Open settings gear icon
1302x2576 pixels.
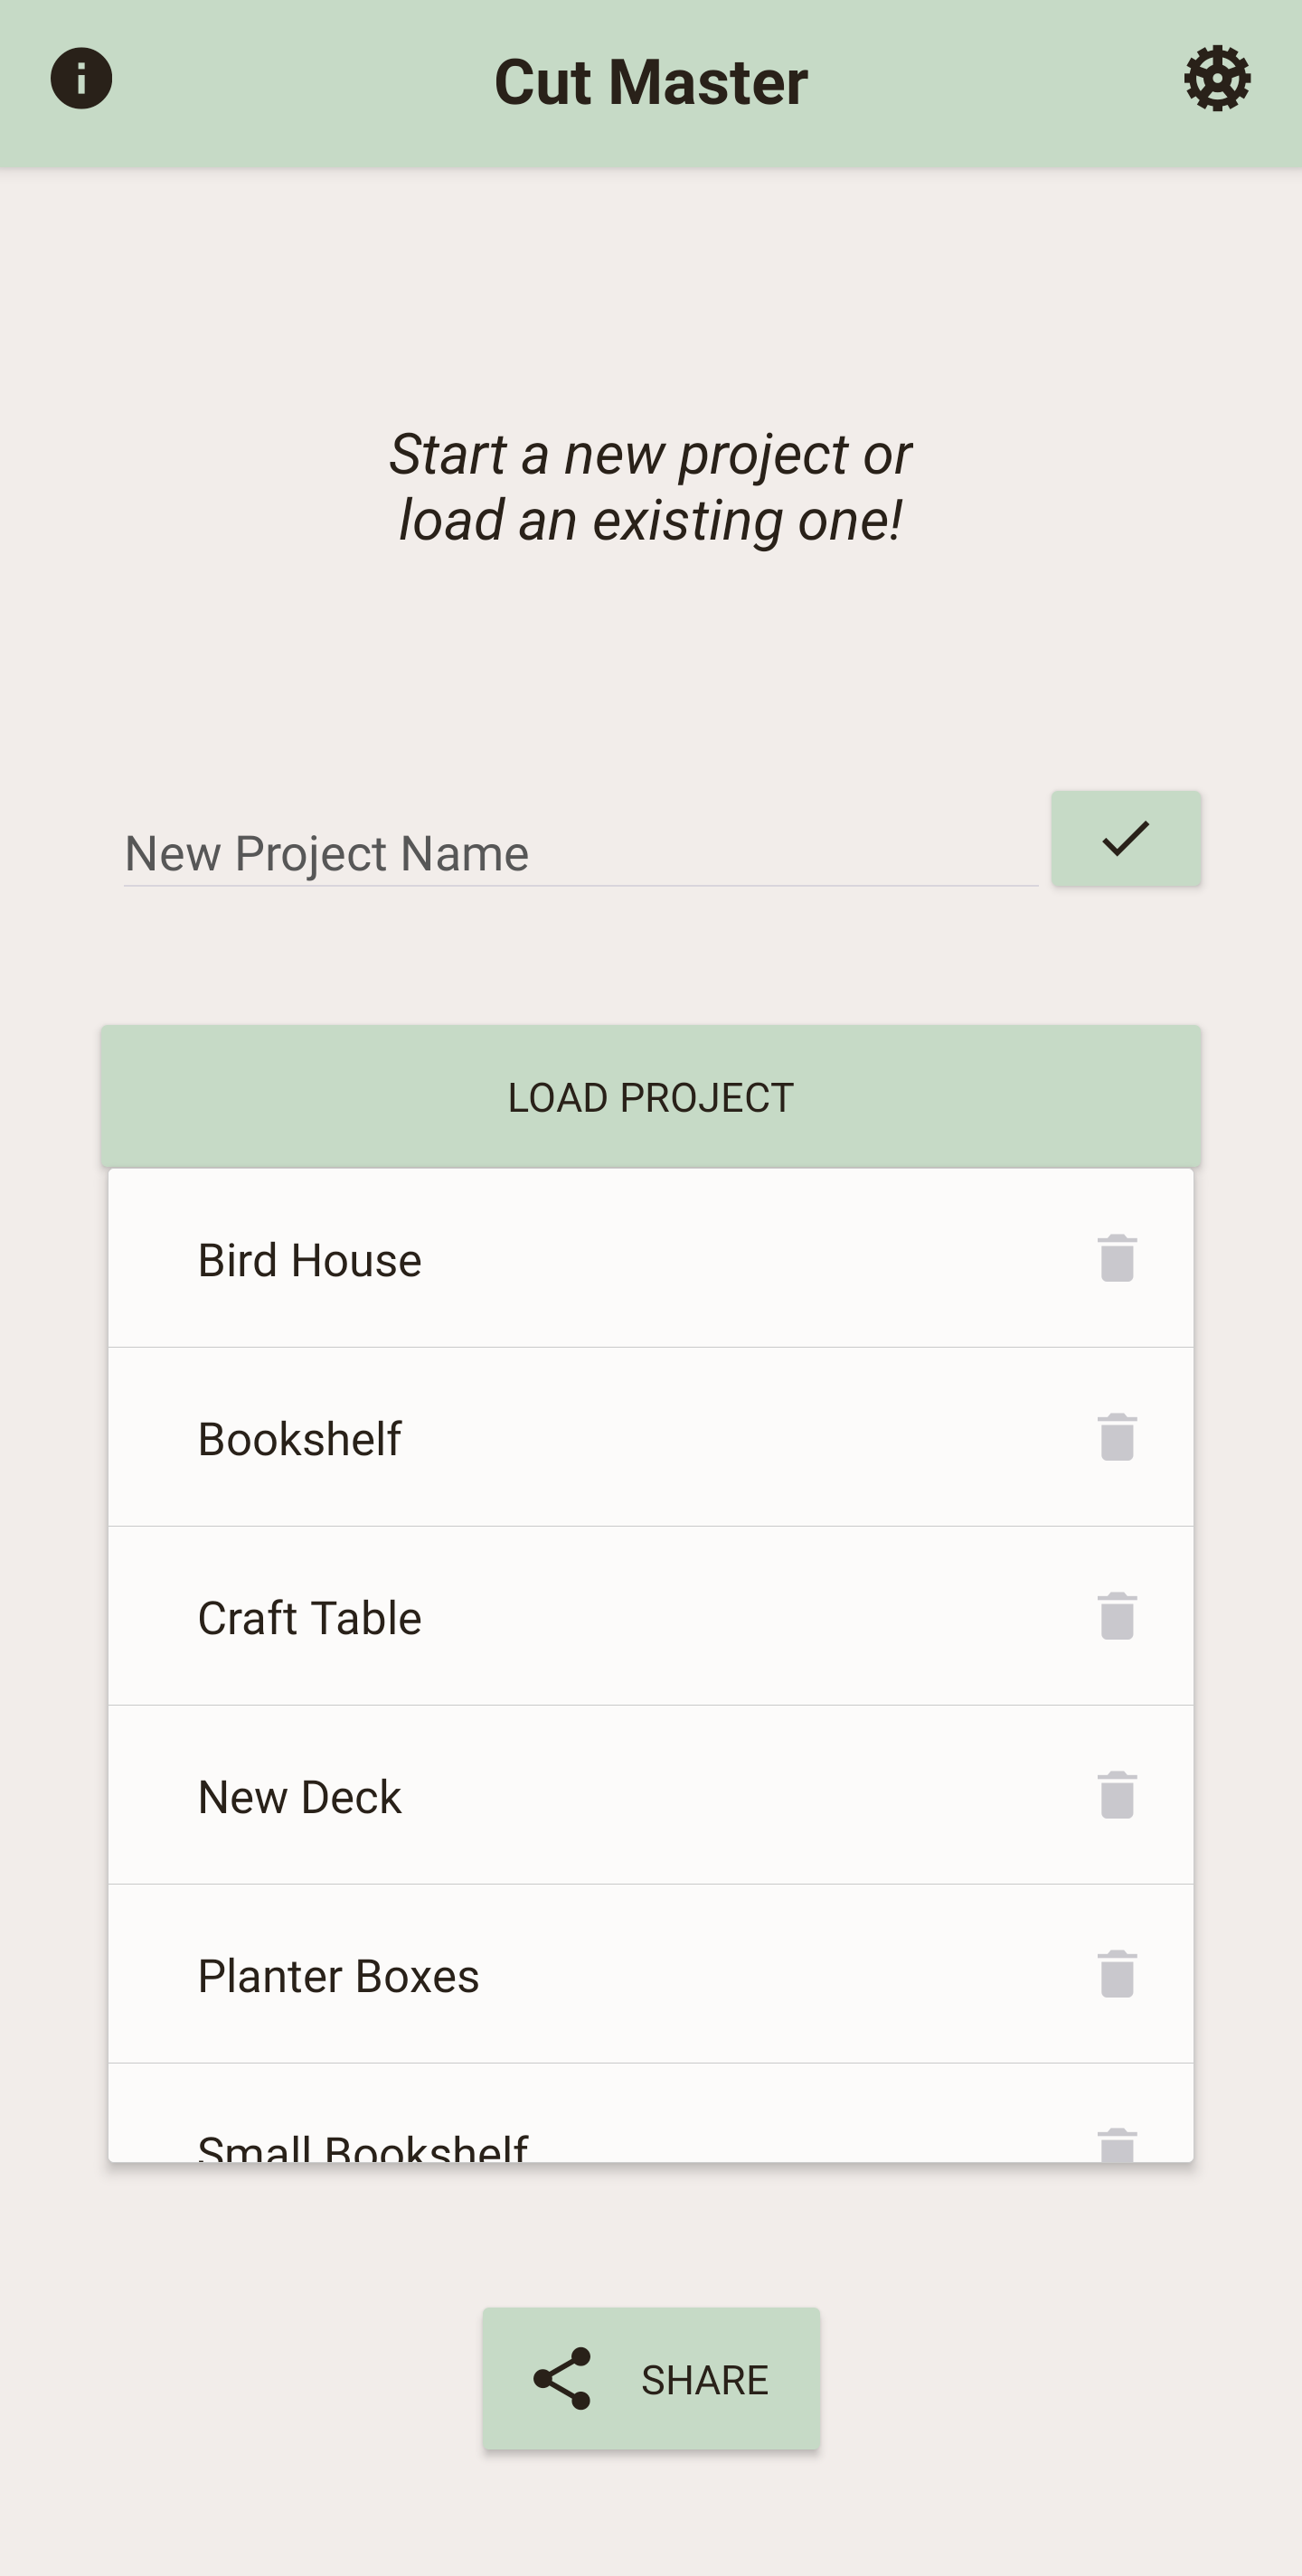coord(1217,78)
